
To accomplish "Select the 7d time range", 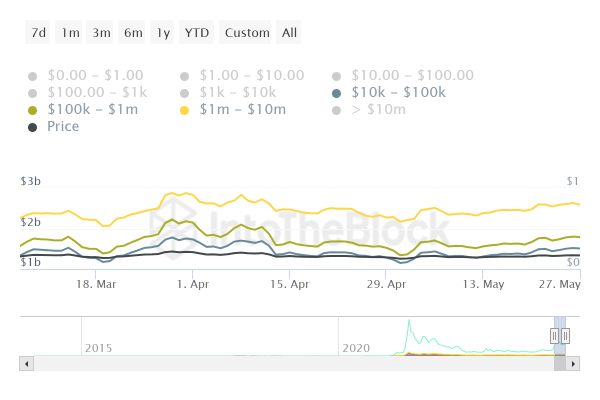I will pyautogui.click(x=39, y=33).
